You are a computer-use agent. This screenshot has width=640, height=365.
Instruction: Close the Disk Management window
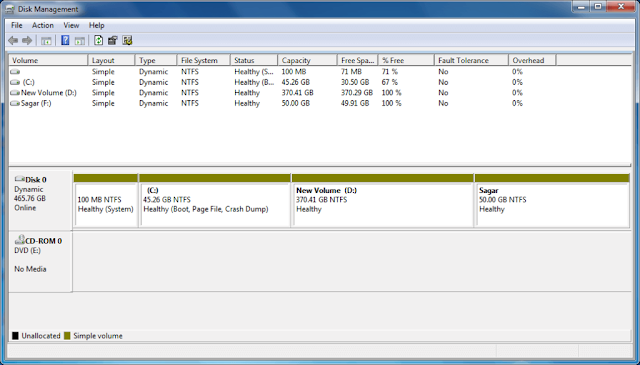621,7
